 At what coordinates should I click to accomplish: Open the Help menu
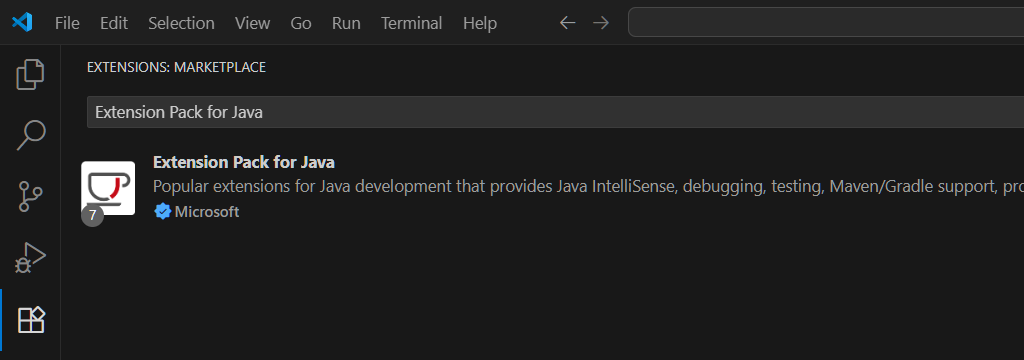479,23
